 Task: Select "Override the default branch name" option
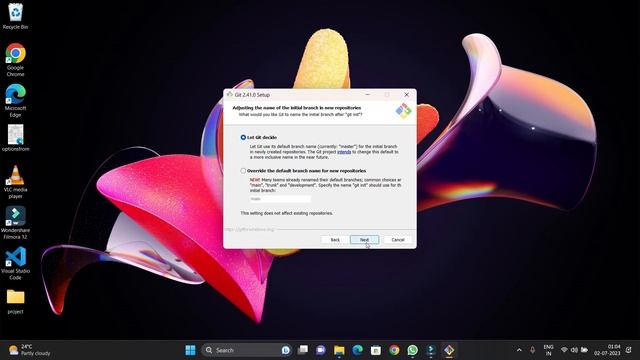point(243,171)
